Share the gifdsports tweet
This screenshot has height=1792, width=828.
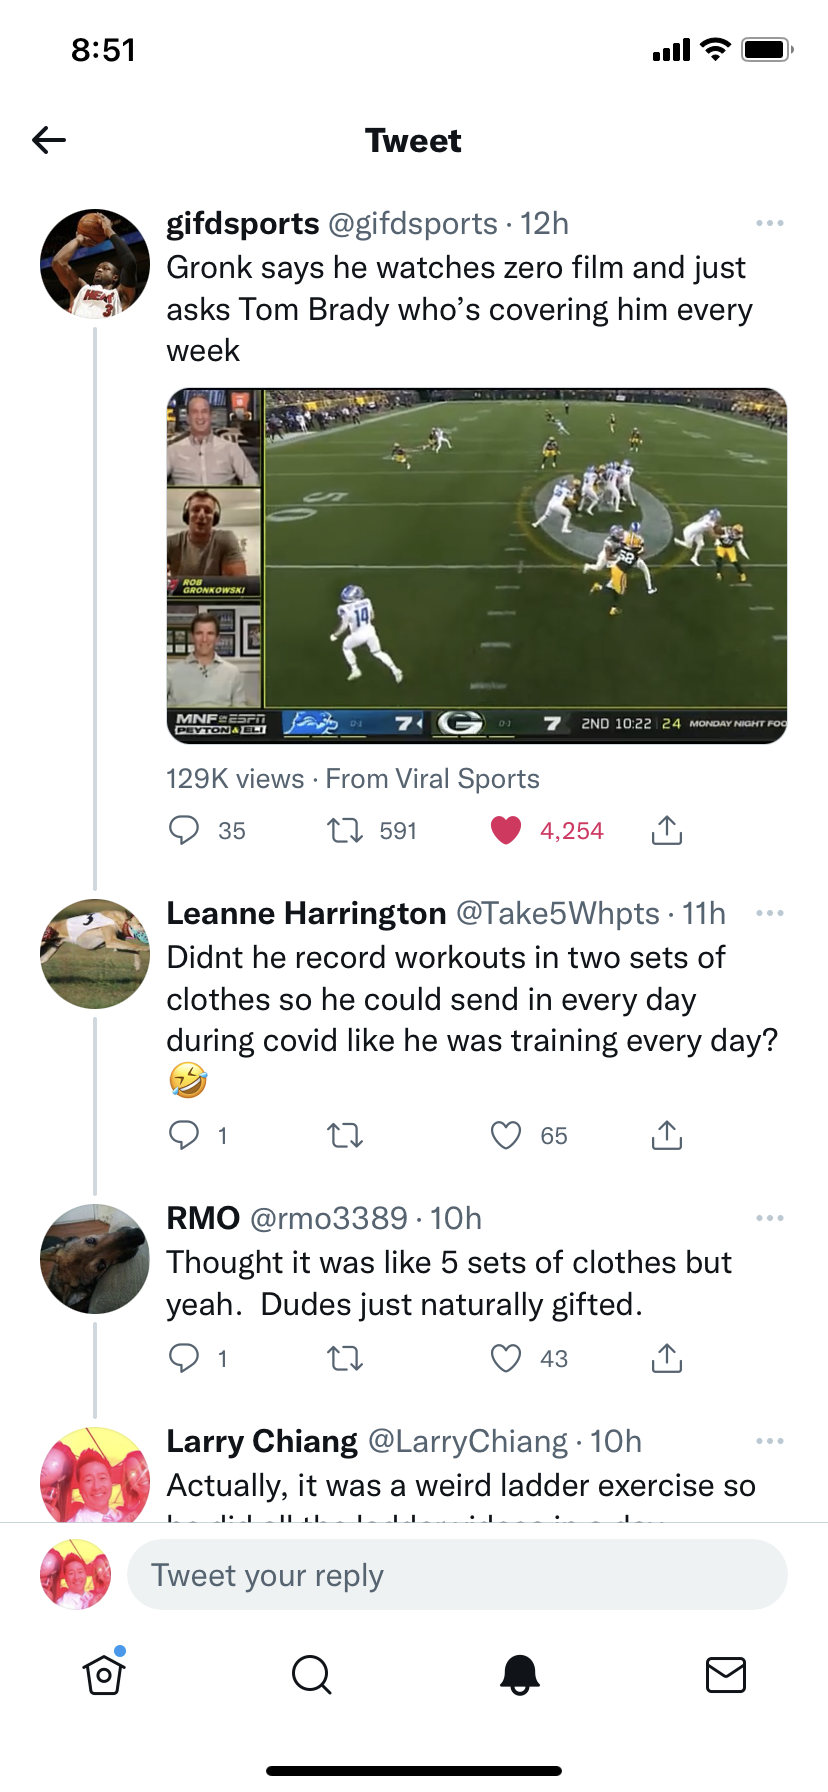tap(667, 831)
